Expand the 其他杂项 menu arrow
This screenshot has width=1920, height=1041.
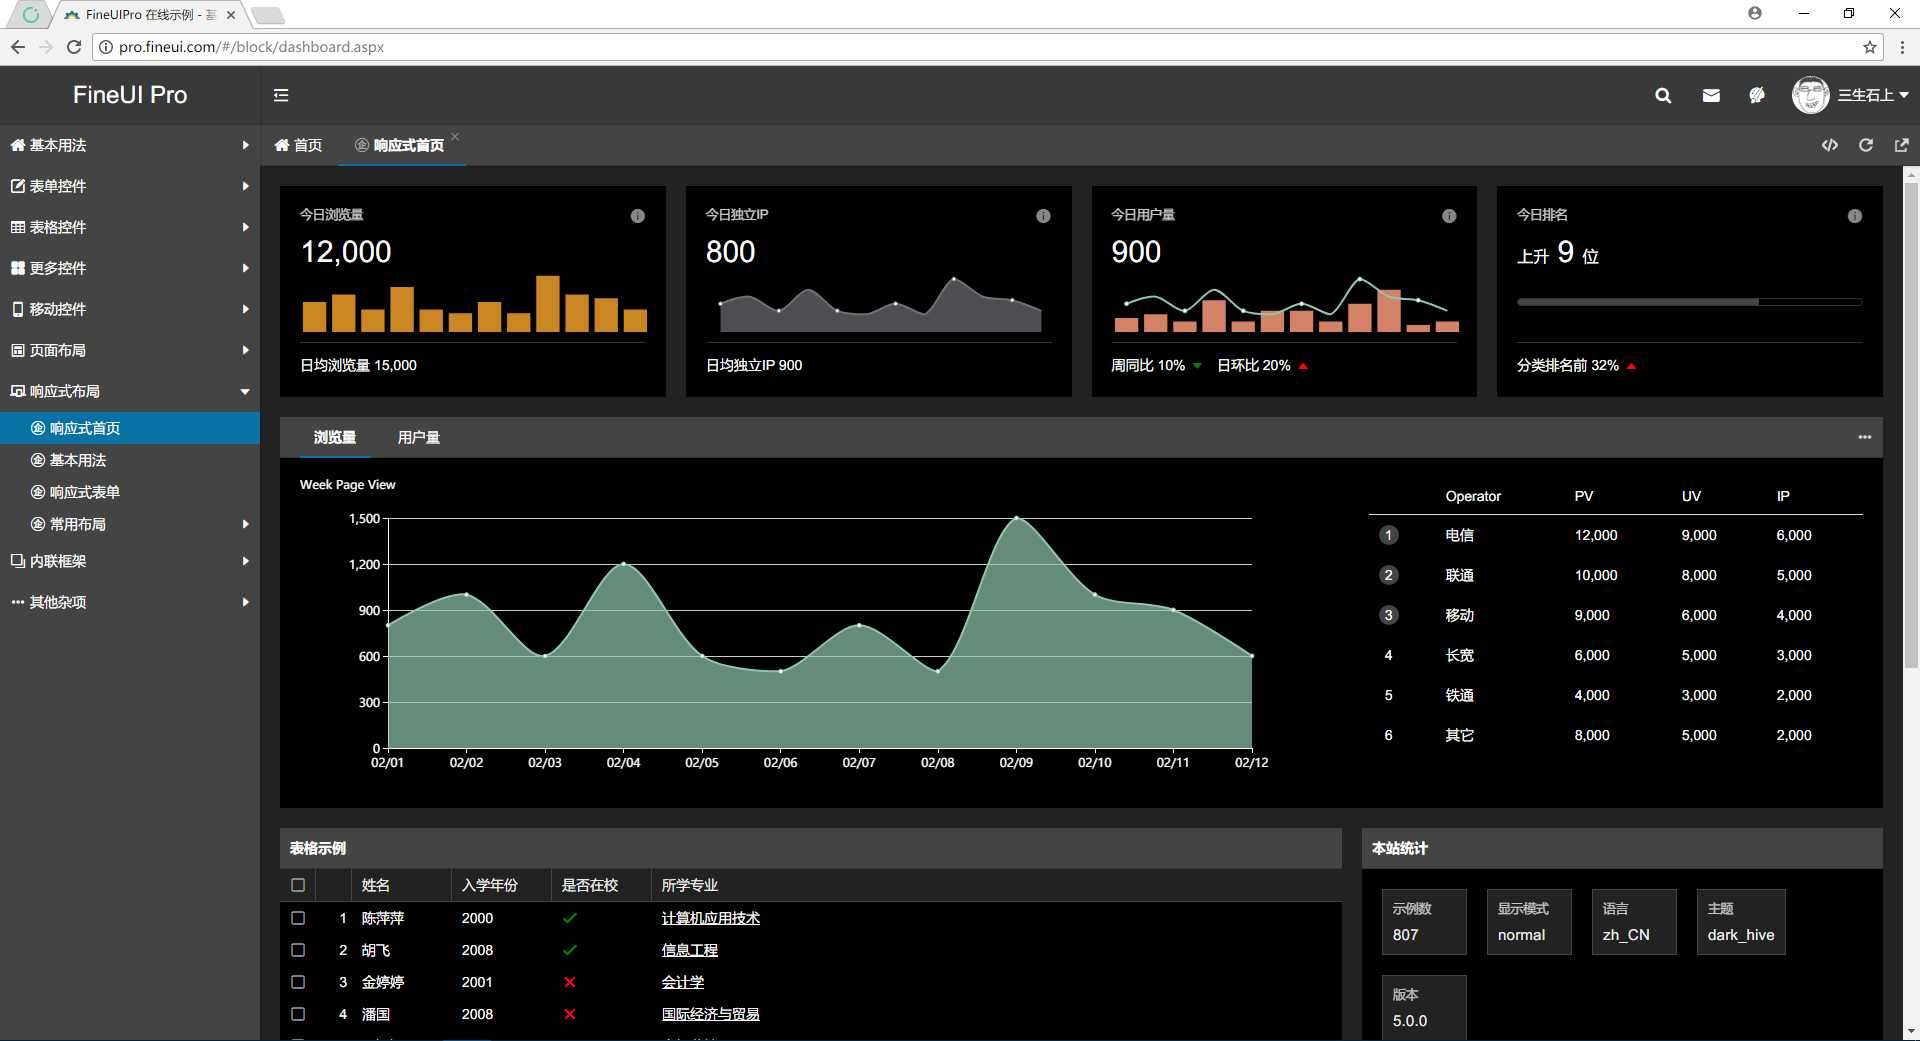coord(245,602)
